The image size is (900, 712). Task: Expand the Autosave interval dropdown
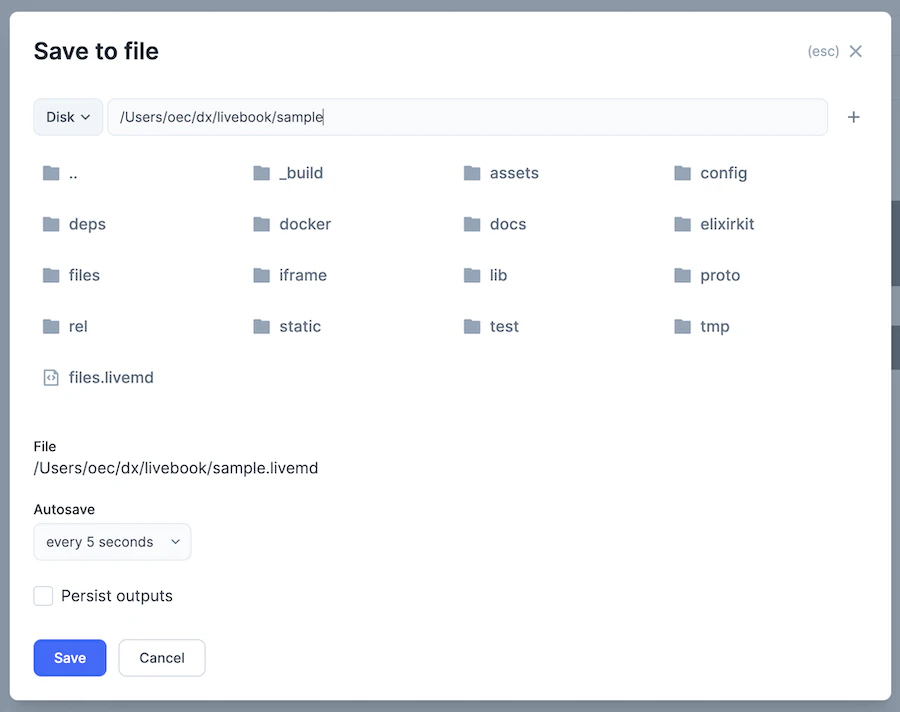[x=112, y=542]
